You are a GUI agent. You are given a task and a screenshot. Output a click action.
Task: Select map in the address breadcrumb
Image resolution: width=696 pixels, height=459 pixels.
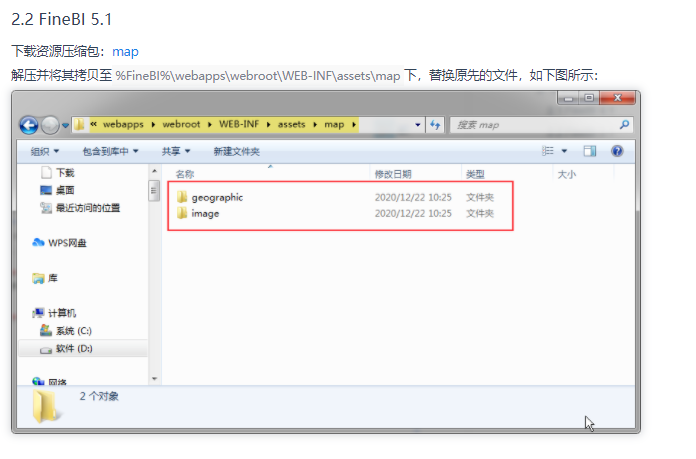334,124
